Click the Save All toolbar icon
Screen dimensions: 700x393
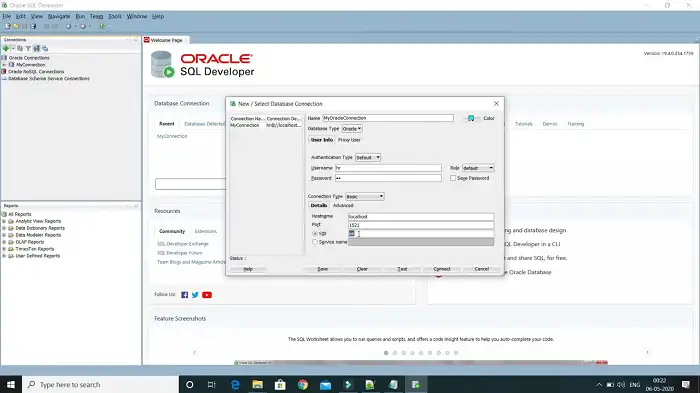click(33, 26)
